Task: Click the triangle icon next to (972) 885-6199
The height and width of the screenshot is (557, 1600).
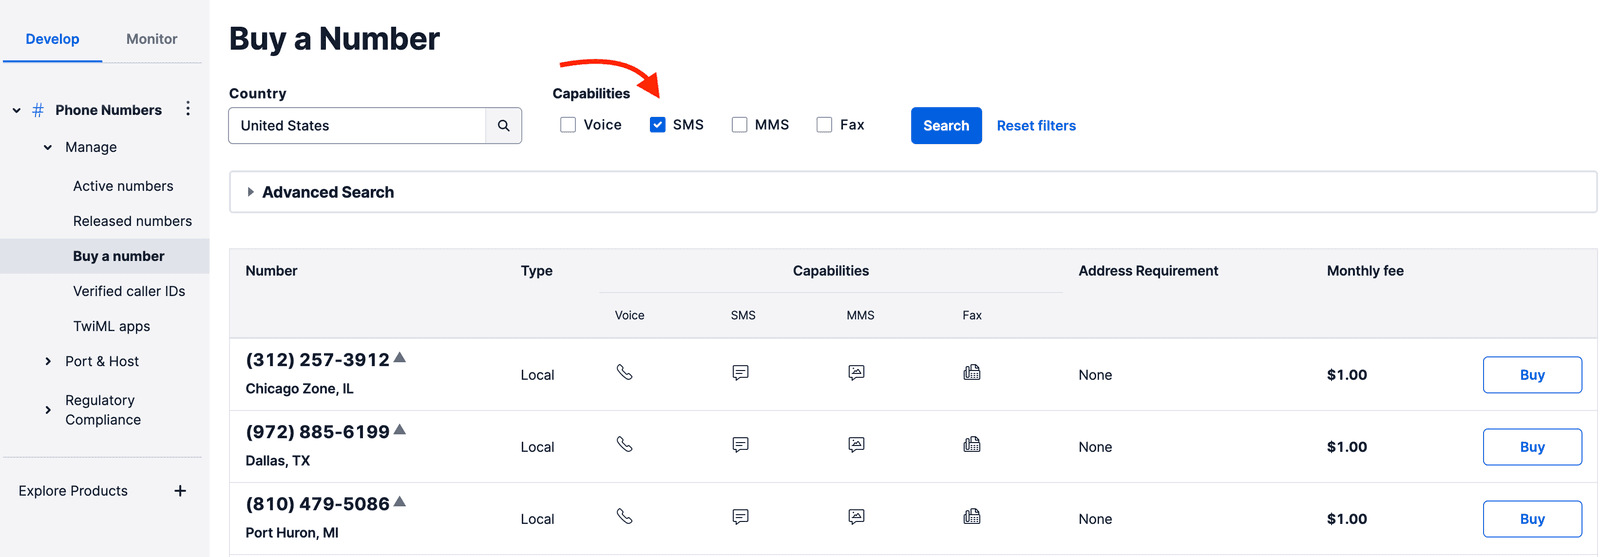Action: pos(400,430)
